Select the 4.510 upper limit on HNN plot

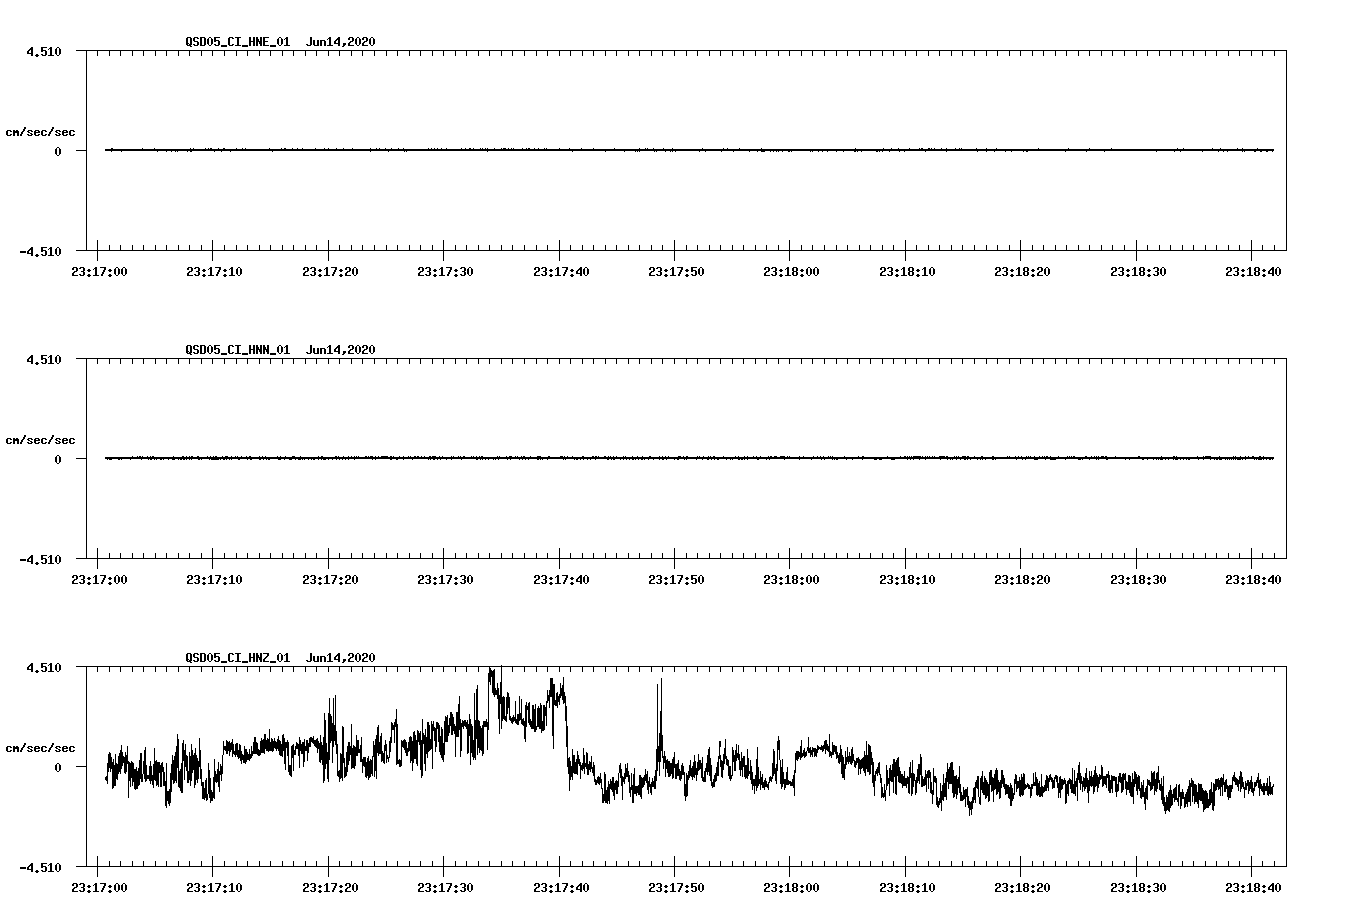click(44, 359)
